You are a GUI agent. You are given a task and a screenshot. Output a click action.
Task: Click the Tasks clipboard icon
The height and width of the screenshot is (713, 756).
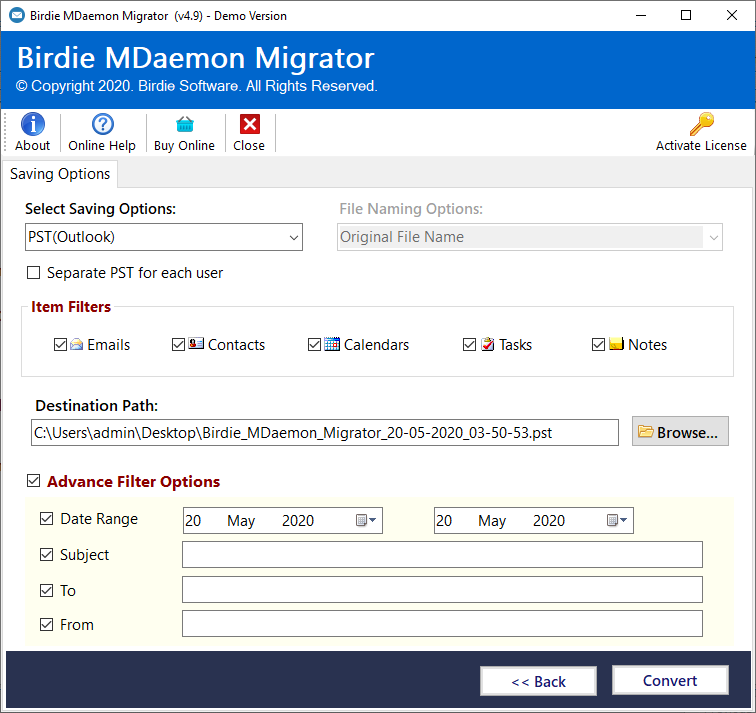click(488, 344)
